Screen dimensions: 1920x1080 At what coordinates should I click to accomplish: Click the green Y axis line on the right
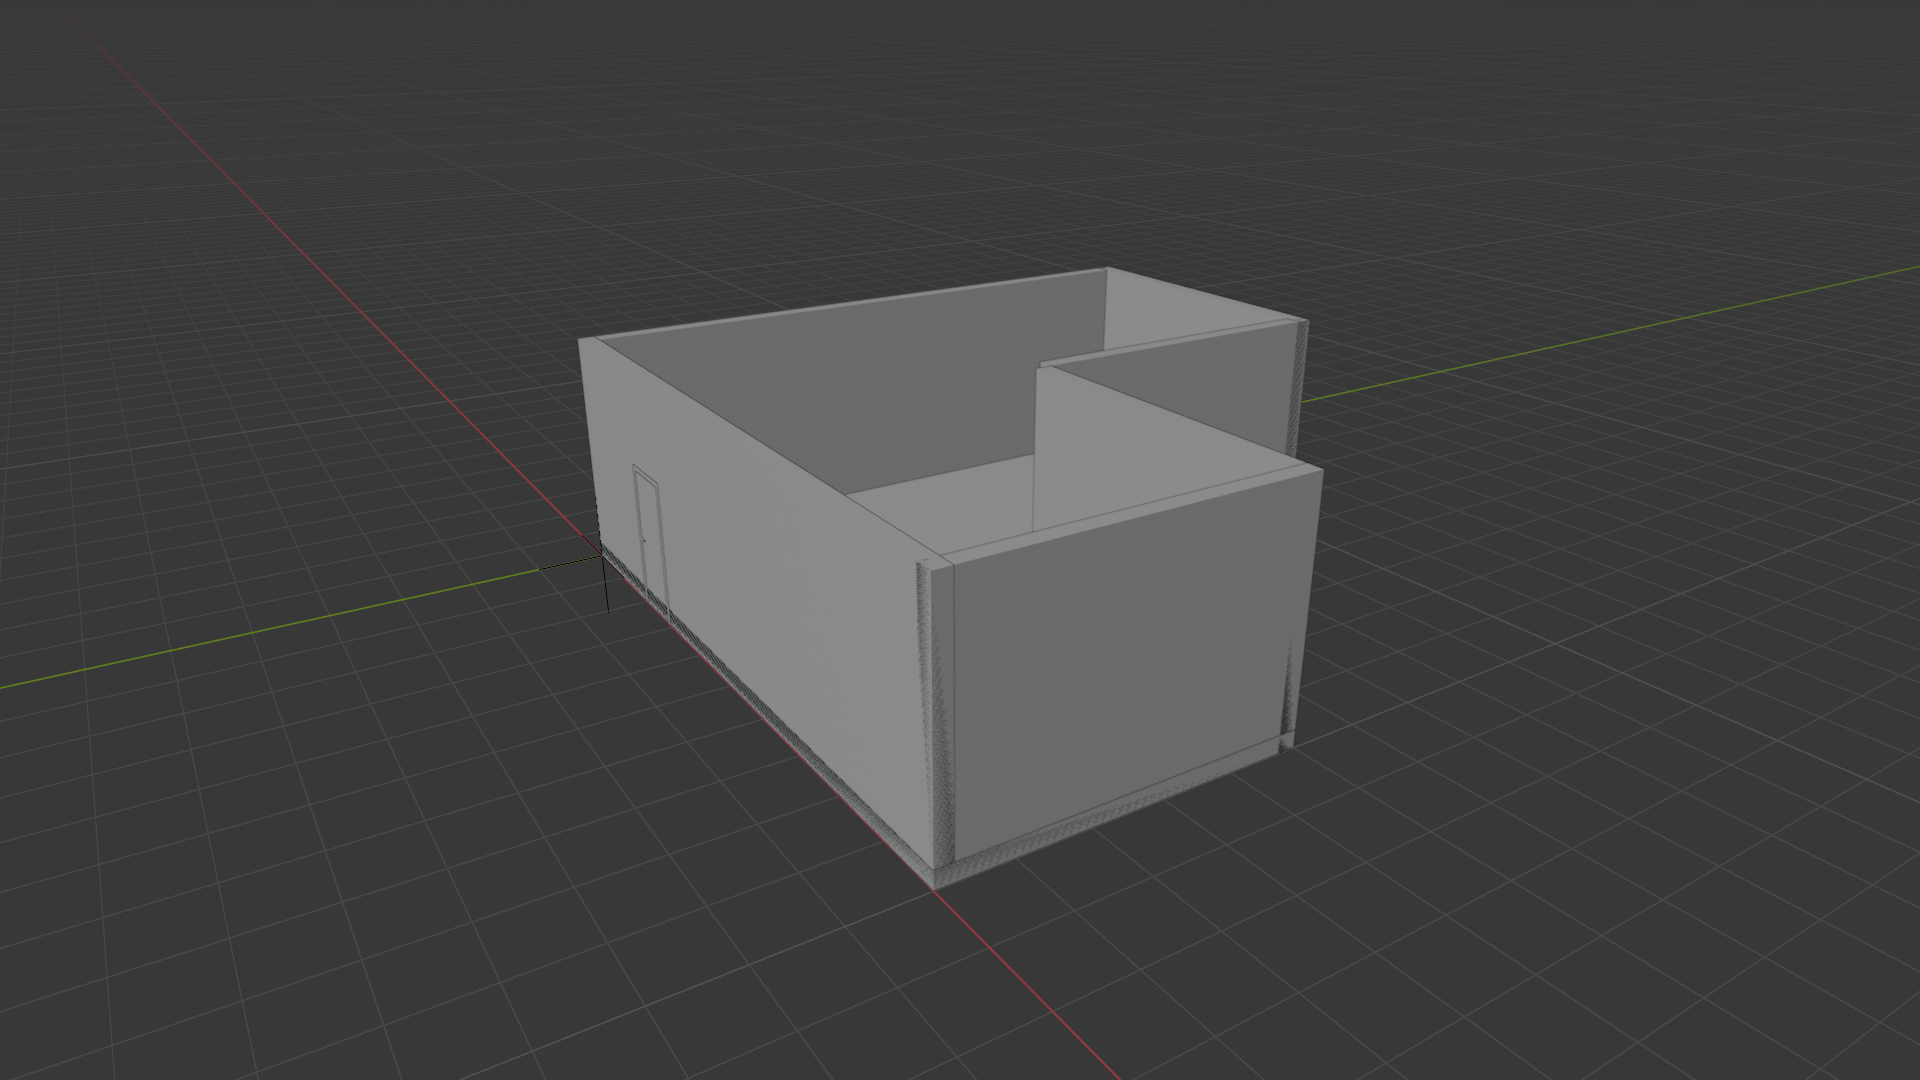[x=1600, y=337]
